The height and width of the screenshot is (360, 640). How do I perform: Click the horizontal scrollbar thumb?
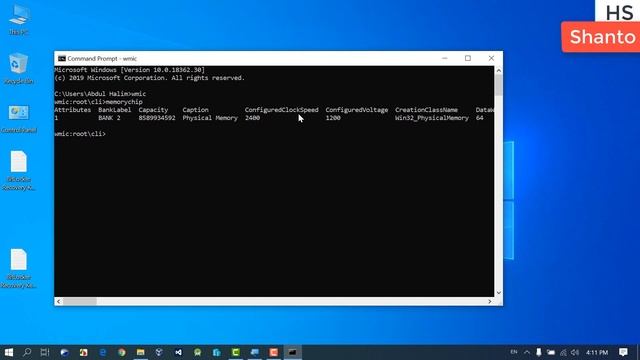tap(80, 301)
